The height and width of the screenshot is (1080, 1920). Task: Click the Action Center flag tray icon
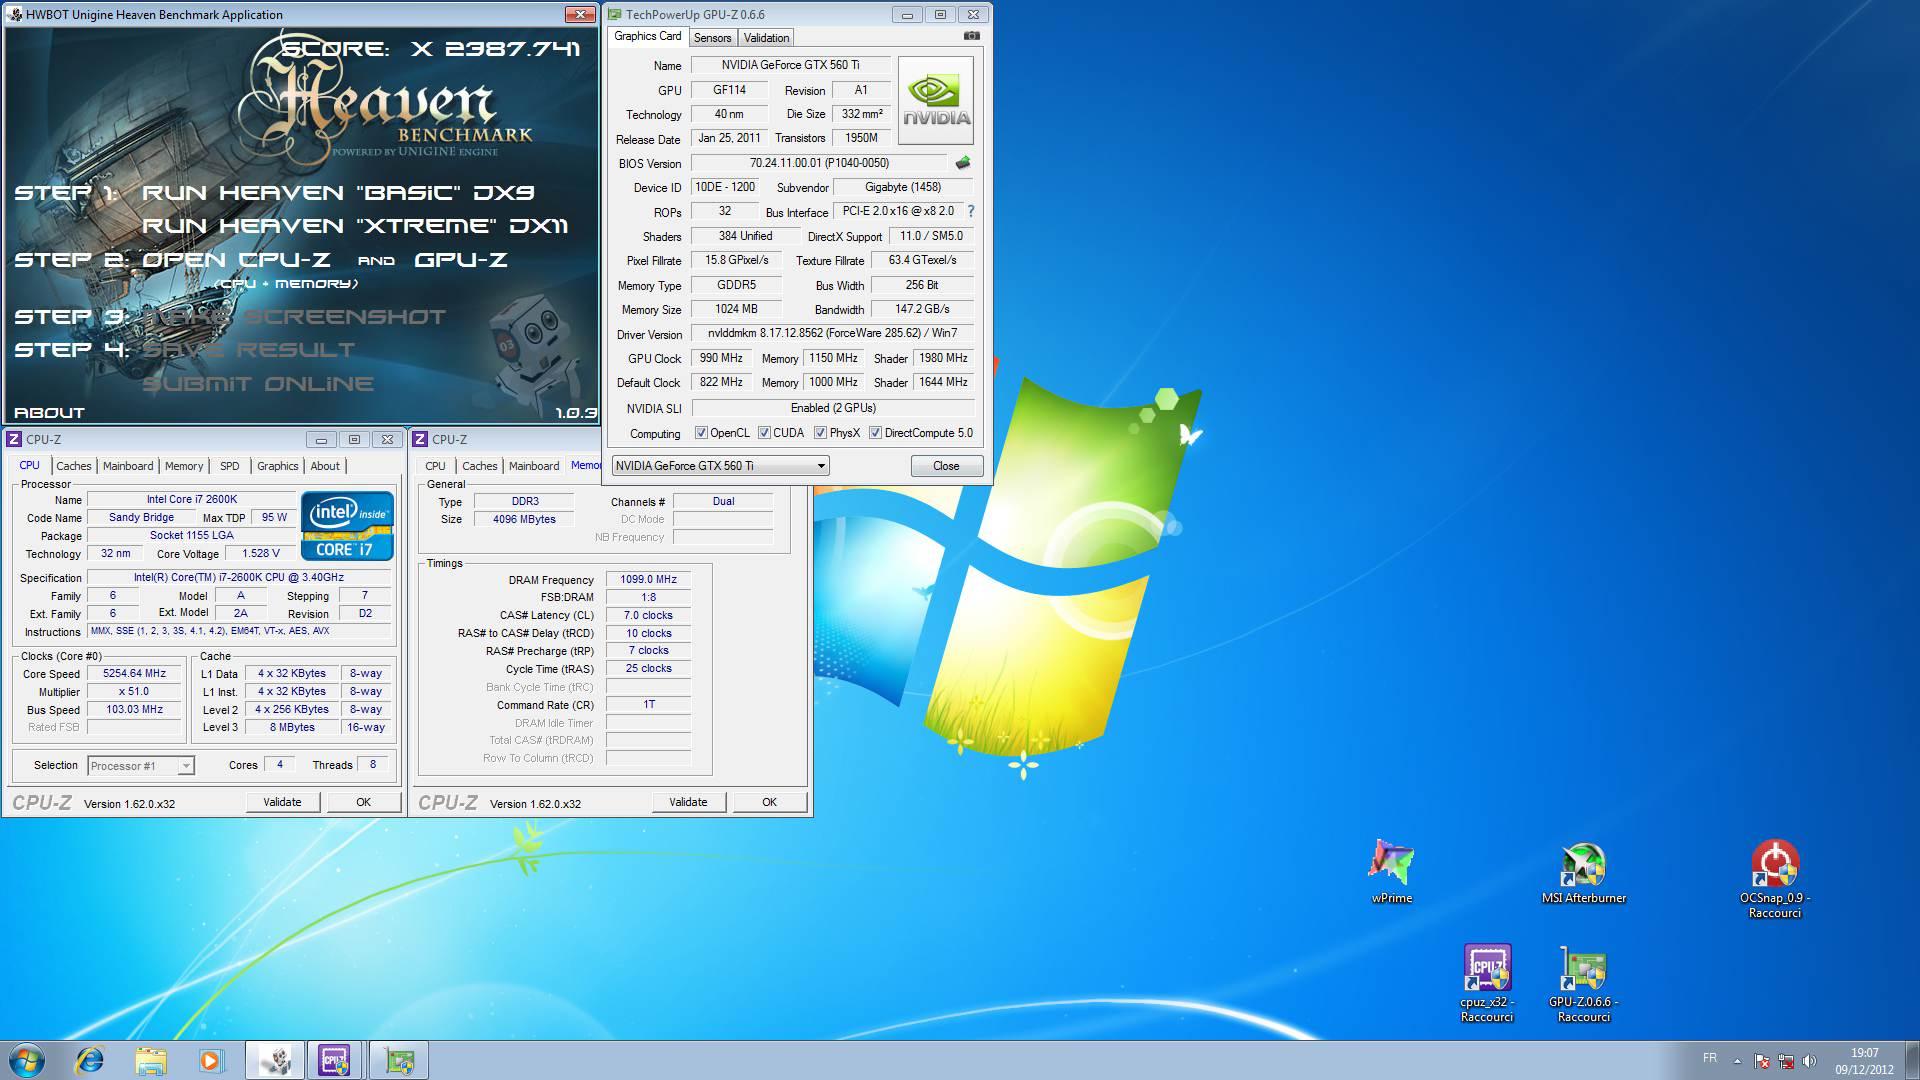click(1761, 1061)
